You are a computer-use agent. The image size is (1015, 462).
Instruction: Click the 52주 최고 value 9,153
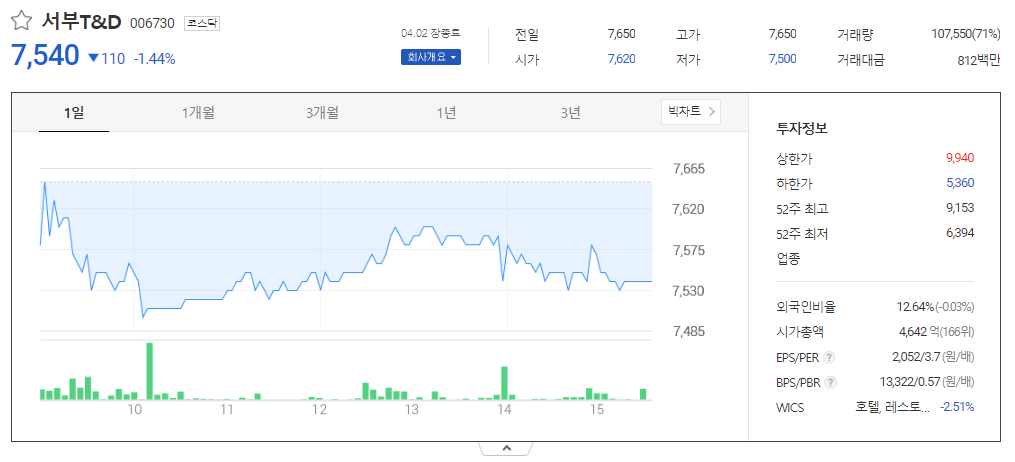click(x=960, y=208)
